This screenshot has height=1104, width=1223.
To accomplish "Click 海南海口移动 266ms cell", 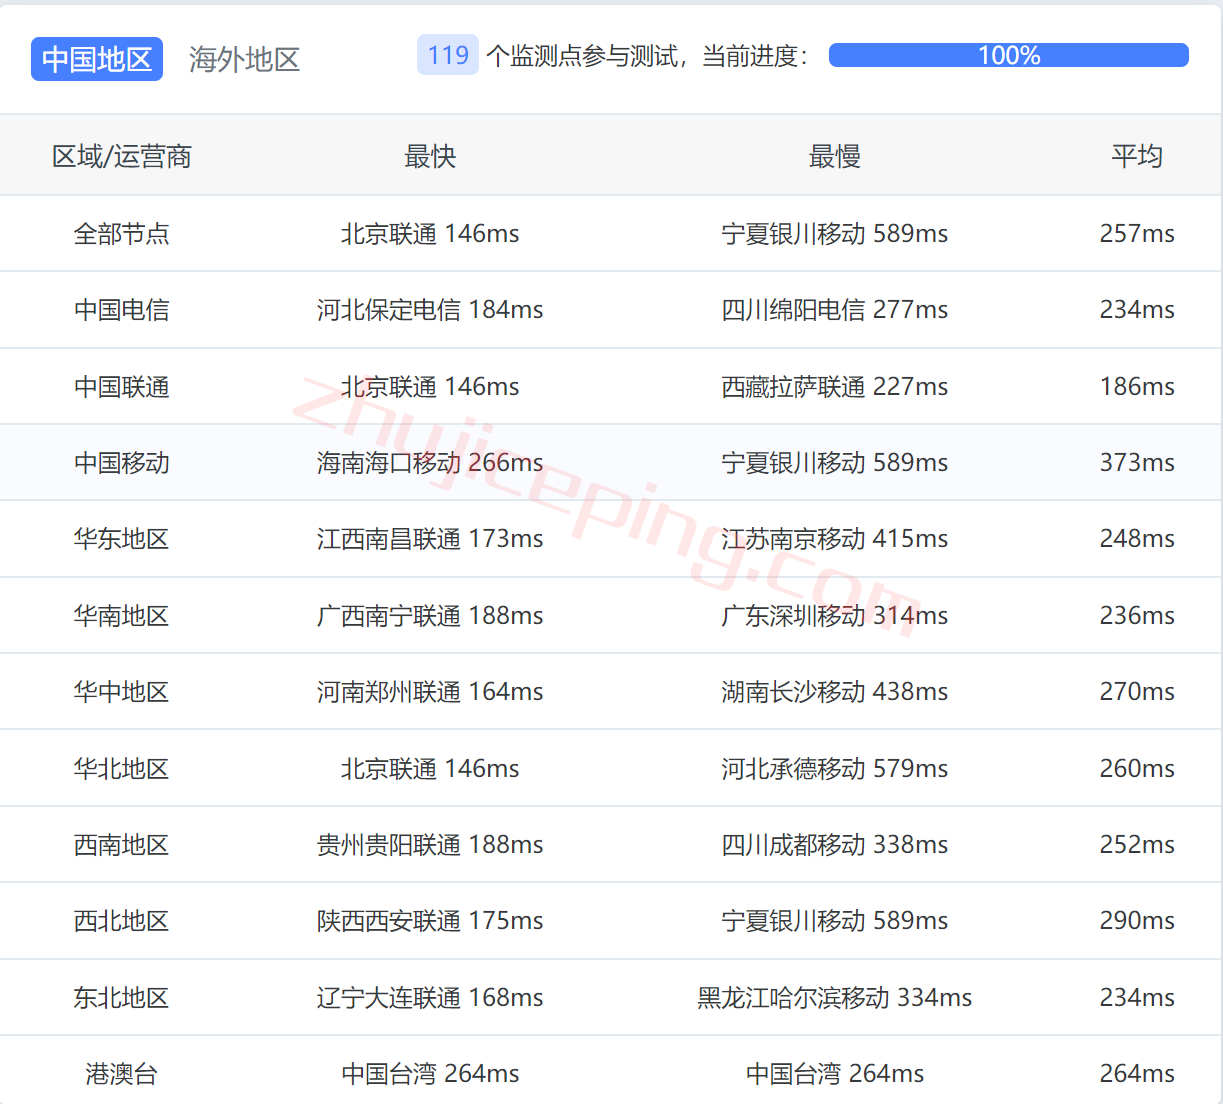I will click(430, 462).
